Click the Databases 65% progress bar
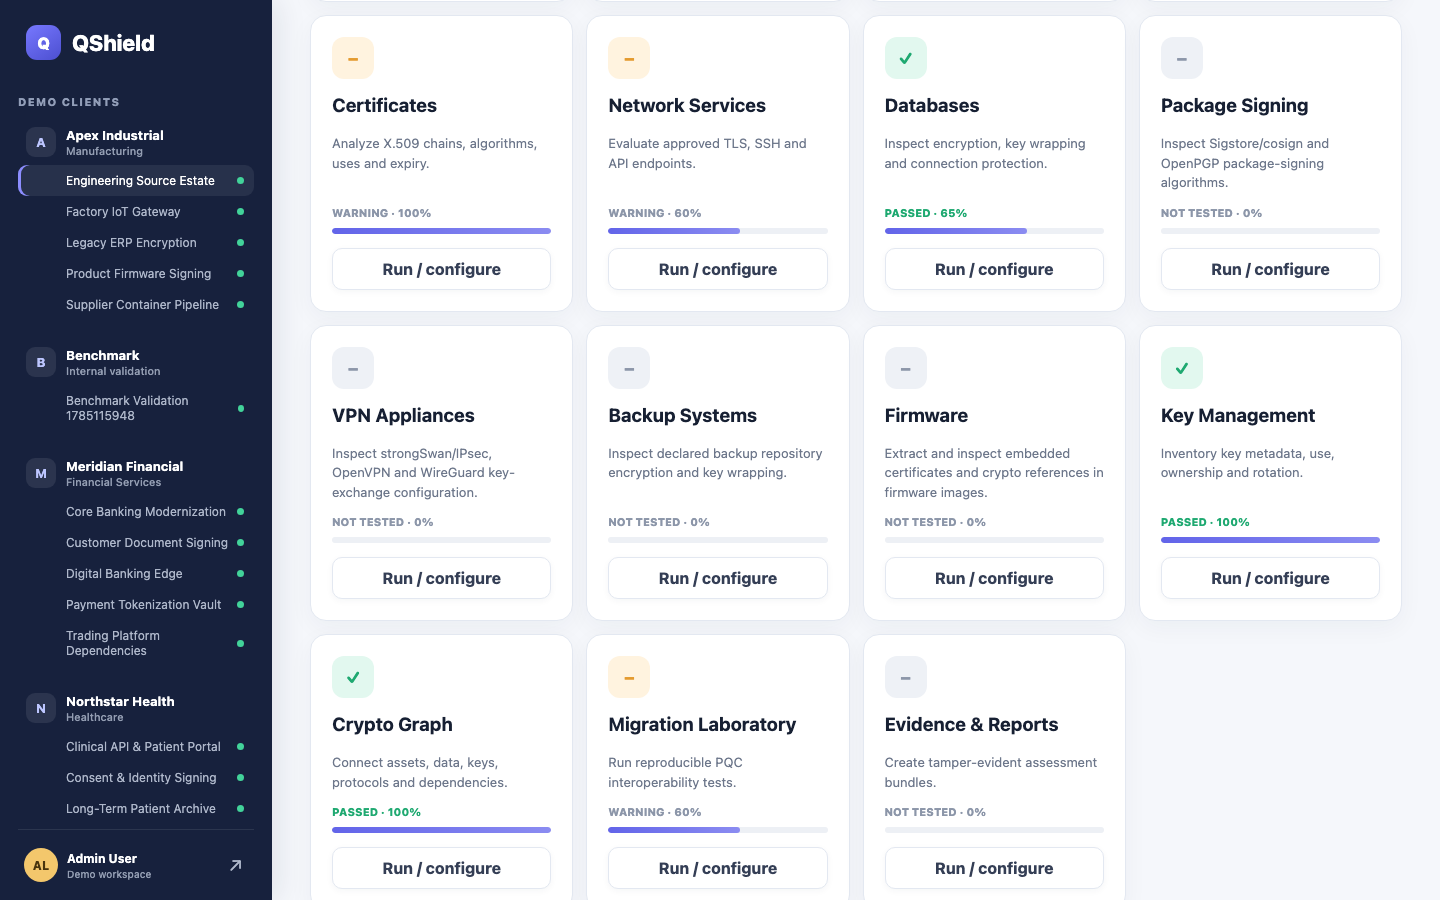The width and height of the screenshot is (1440, 900). [x=994, y=231]
